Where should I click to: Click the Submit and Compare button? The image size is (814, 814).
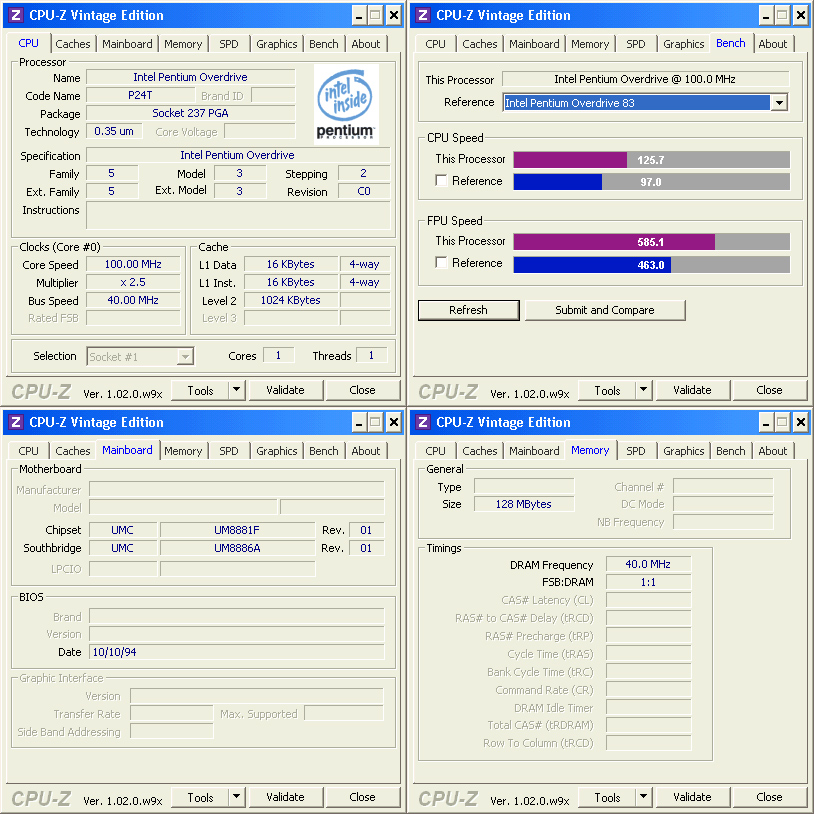tap(604, 310)
